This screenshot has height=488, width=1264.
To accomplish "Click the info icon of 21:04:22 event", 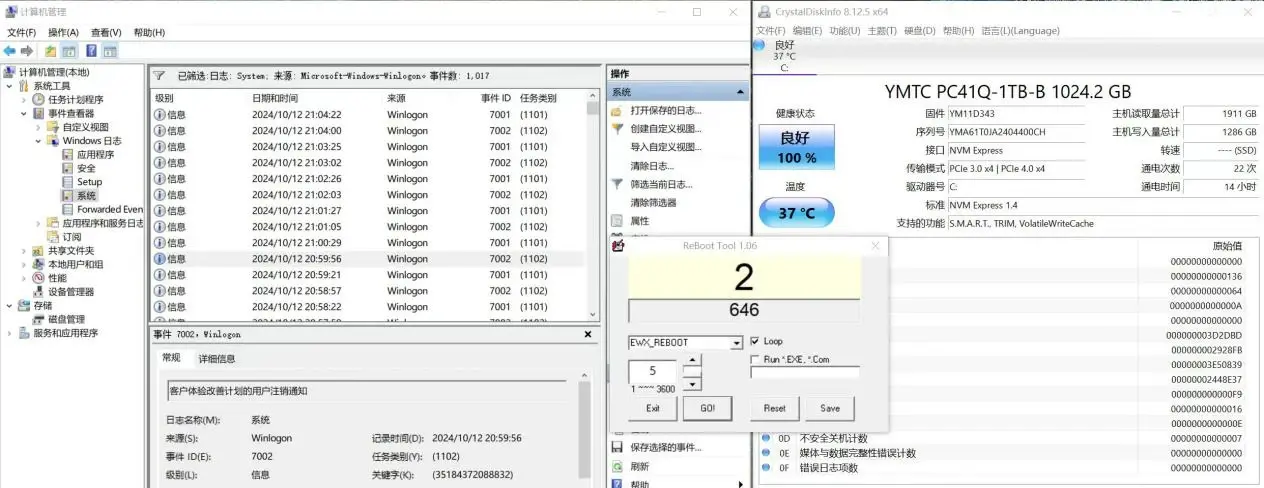I will pyautogui.click(x=159, y=115).
